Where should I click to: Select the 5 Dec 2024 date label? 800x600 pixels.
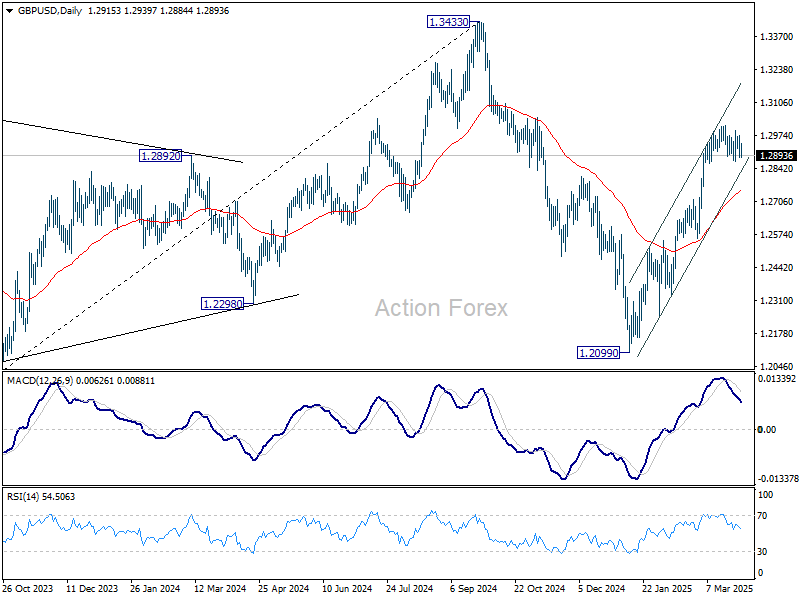[x=602, y=589]
